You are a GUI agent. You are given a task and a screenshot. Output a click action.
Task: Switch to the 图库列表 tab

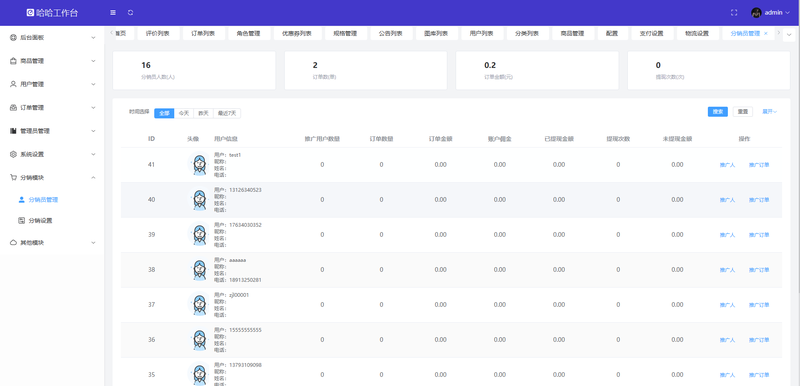436,34
